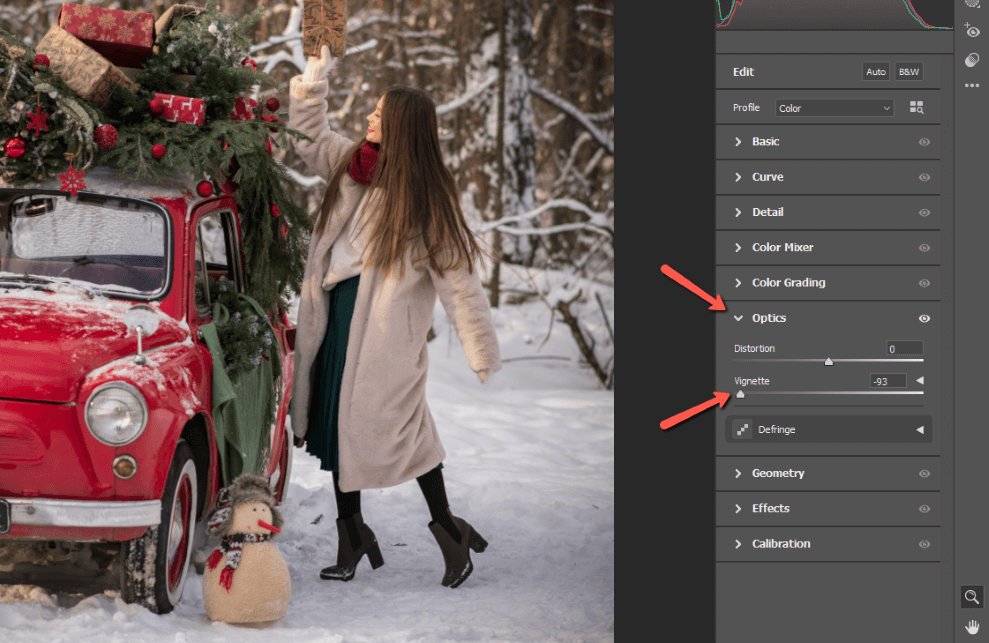Viewport: 989px width, 643px height.
Task: Expand the Color Grading chevron
Action: 738,283
